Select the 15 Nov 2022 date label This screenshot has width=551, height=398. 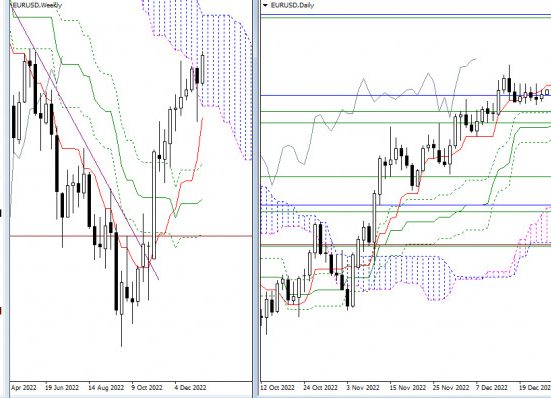click(407, 387)
